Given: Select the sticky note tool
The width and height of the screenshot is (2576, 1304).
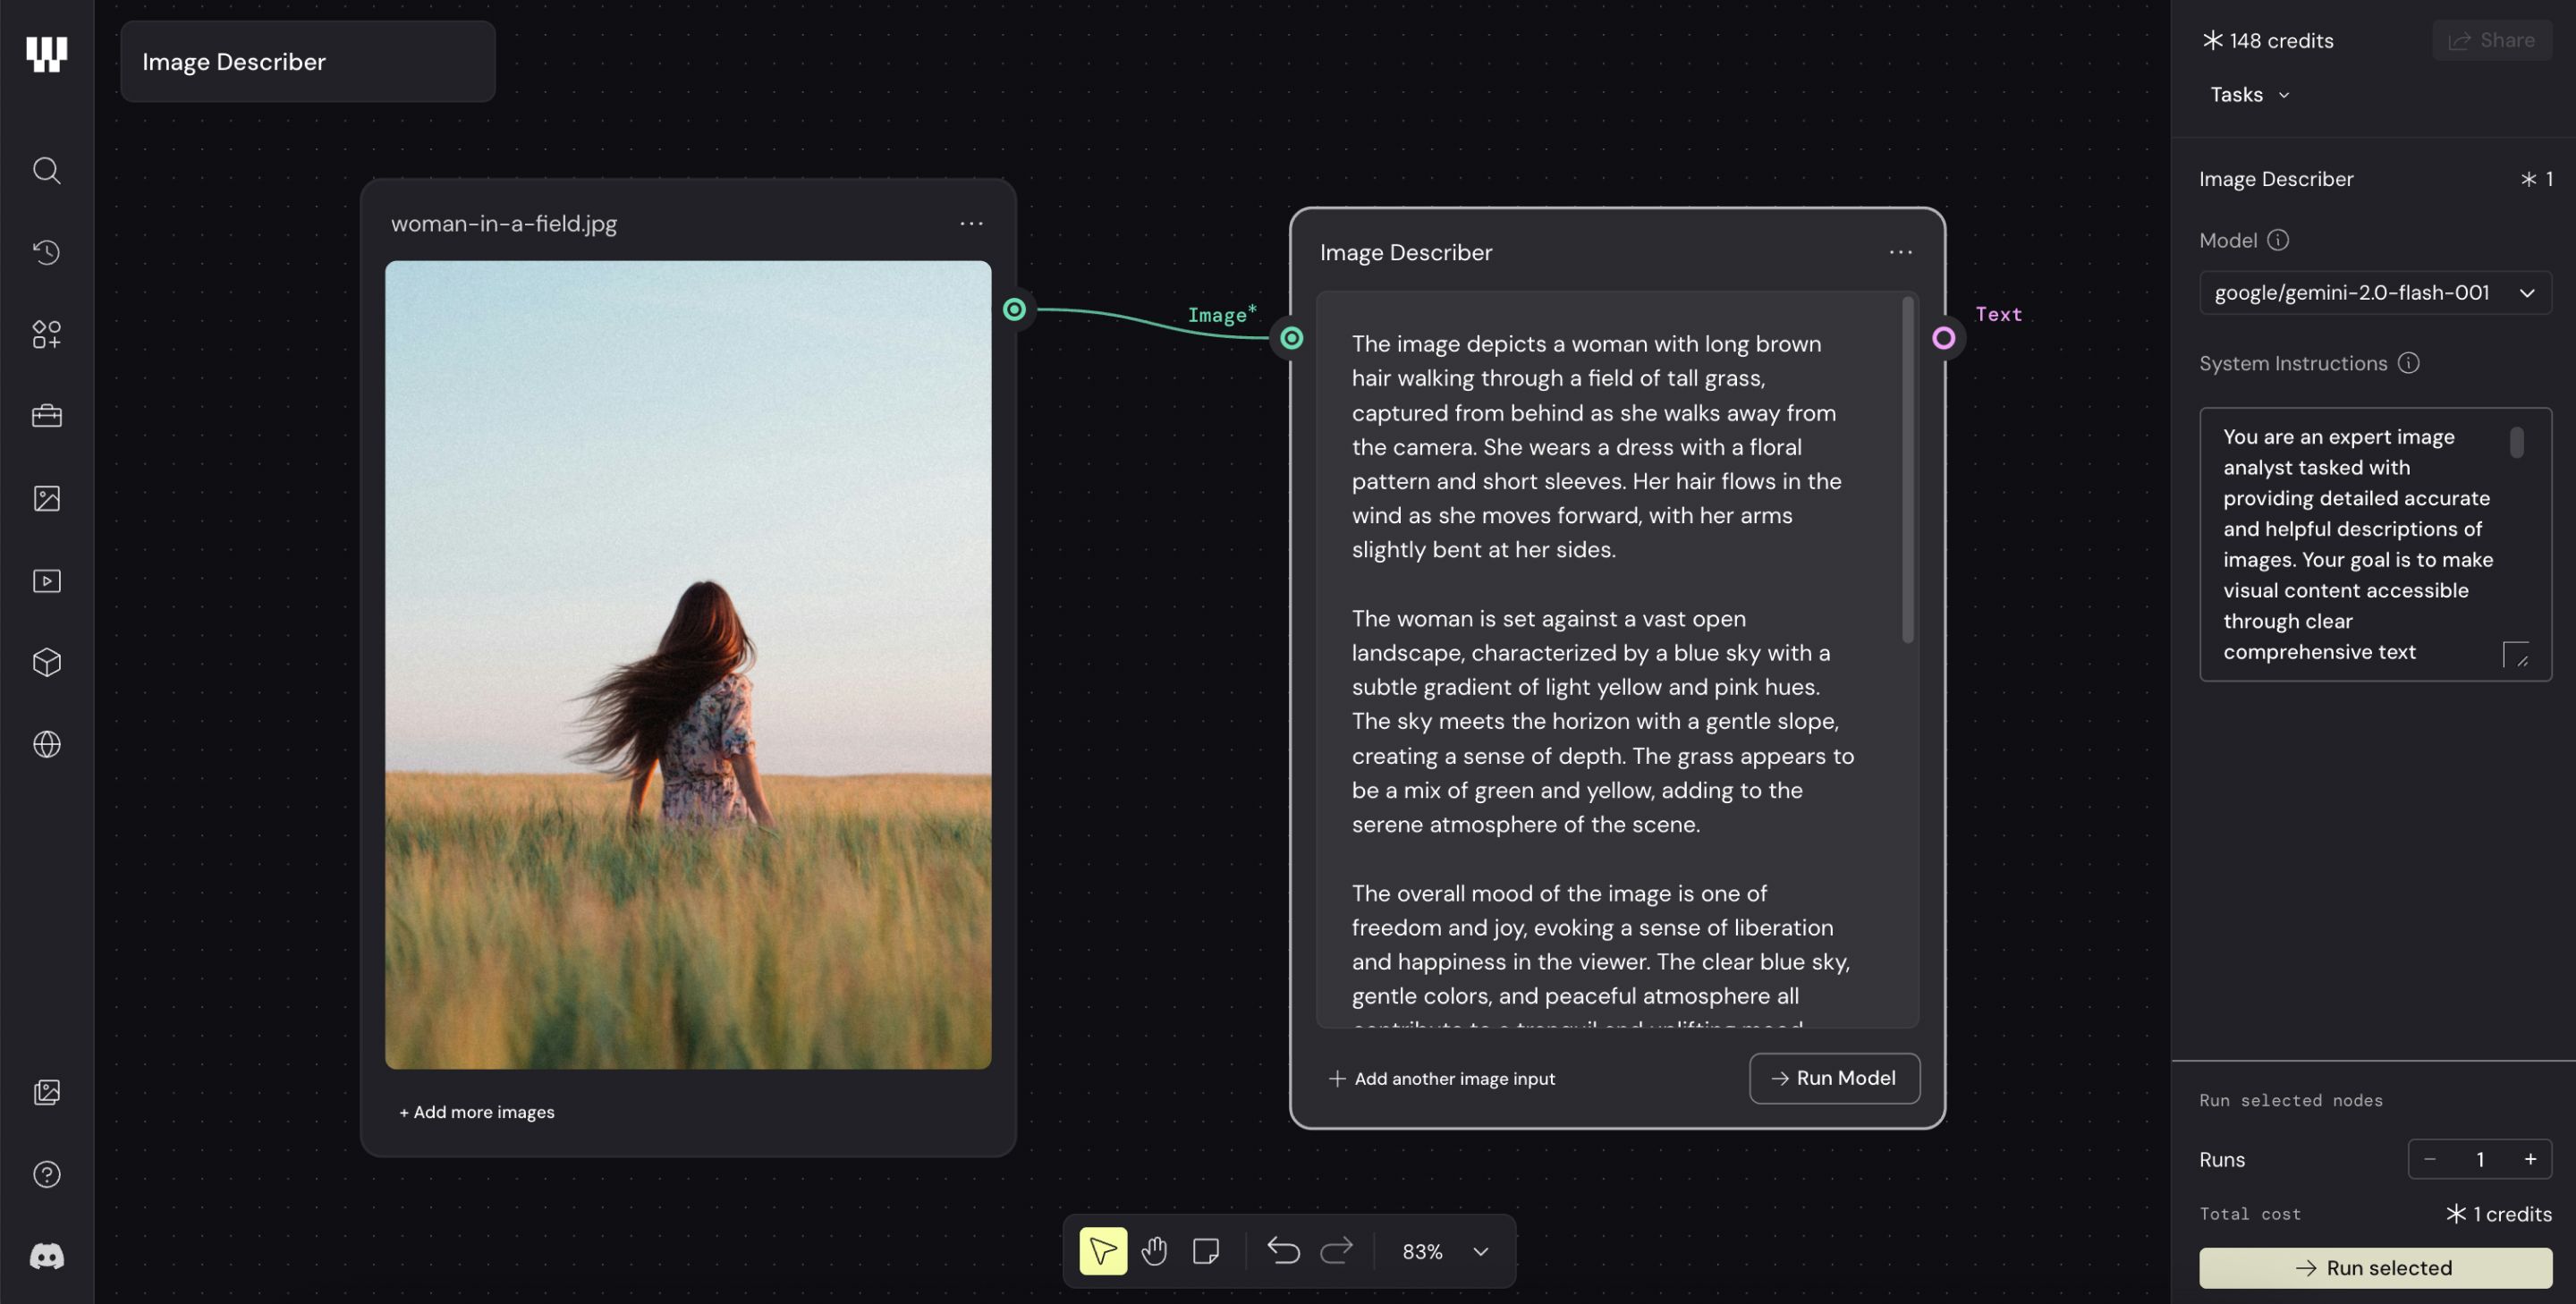Looking at the screenshot, I should click(x=1206, y=1251).
